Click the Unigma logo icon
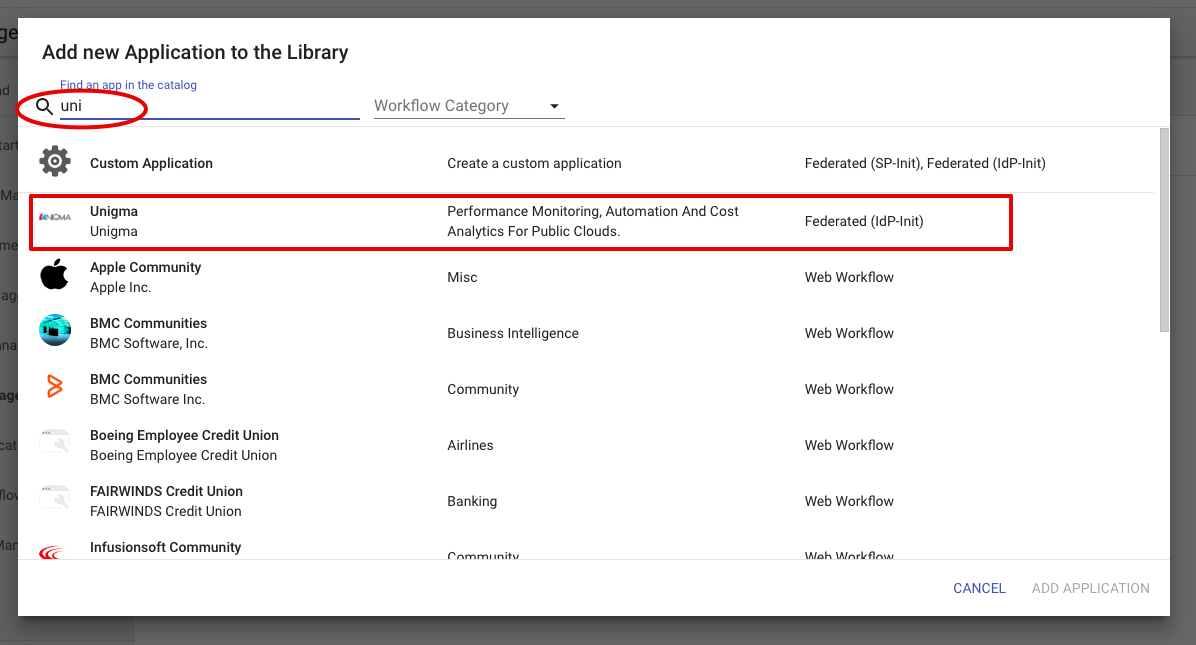 pyautogui.click(x=55, y=217)
